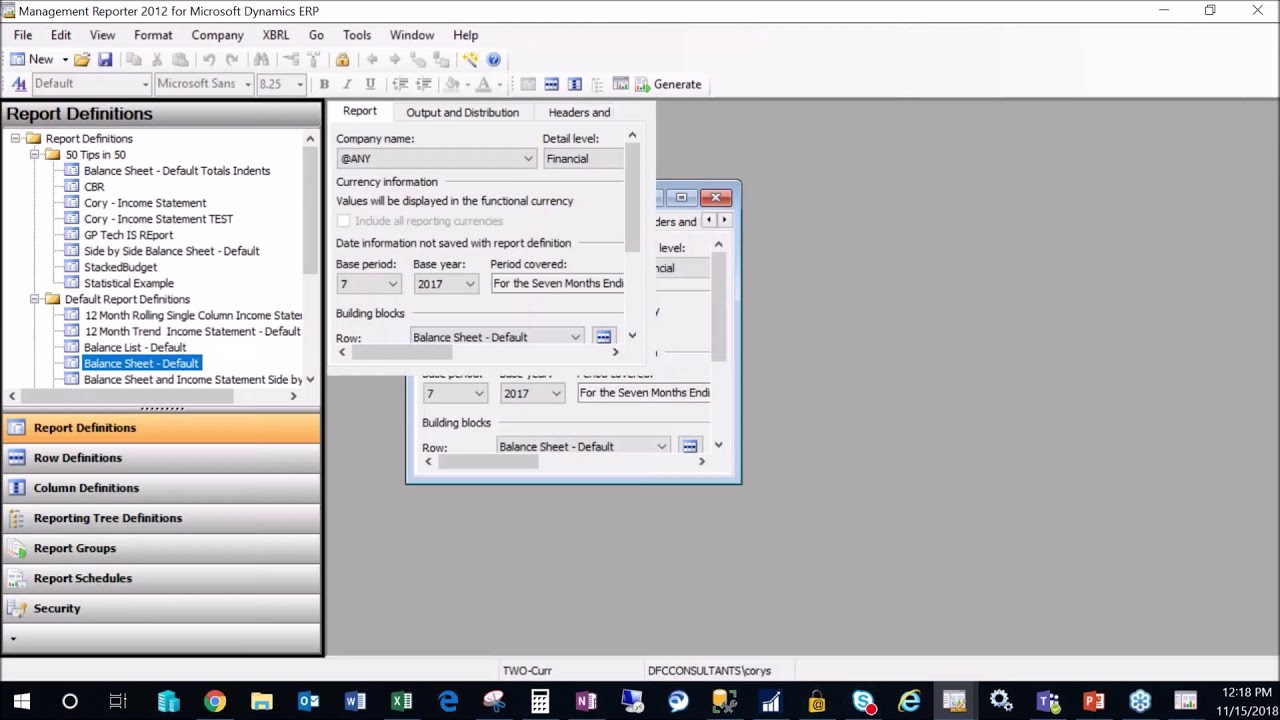Viewport: 1280px width, 720px height.
Task: Open the Tools menu
Action: [x=357, y=35]
